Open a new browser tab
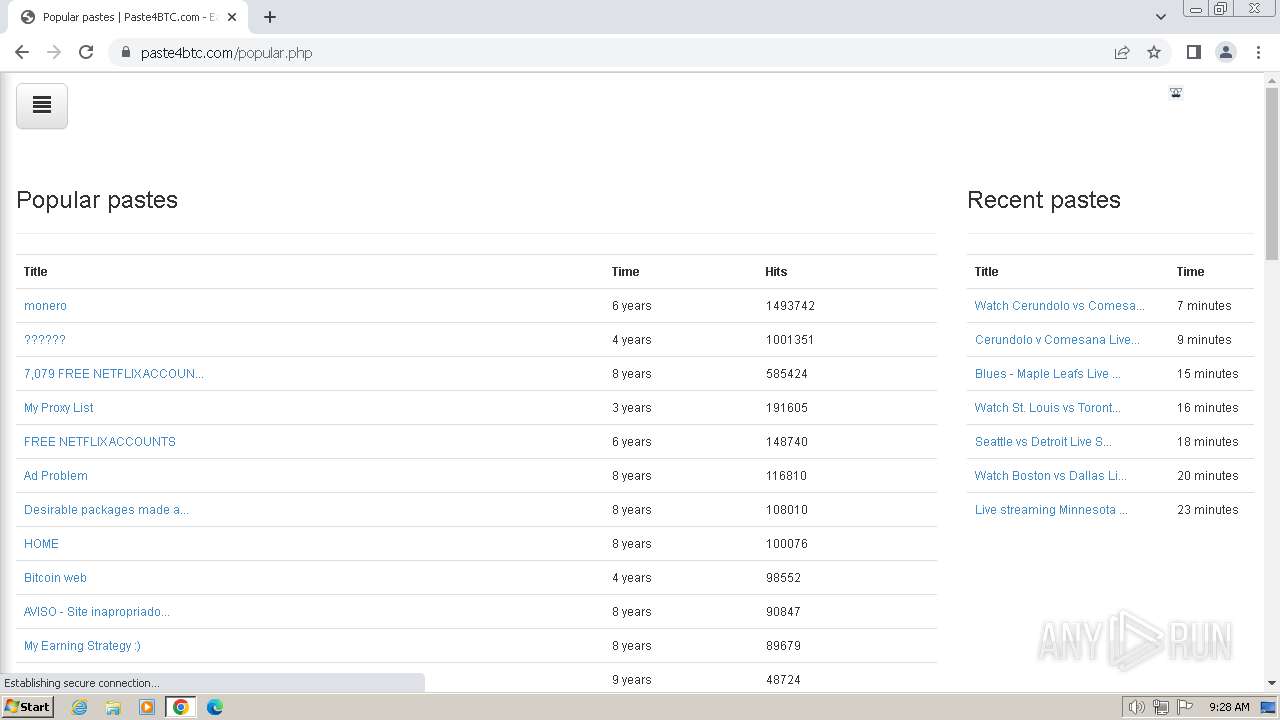 [270, 16]
